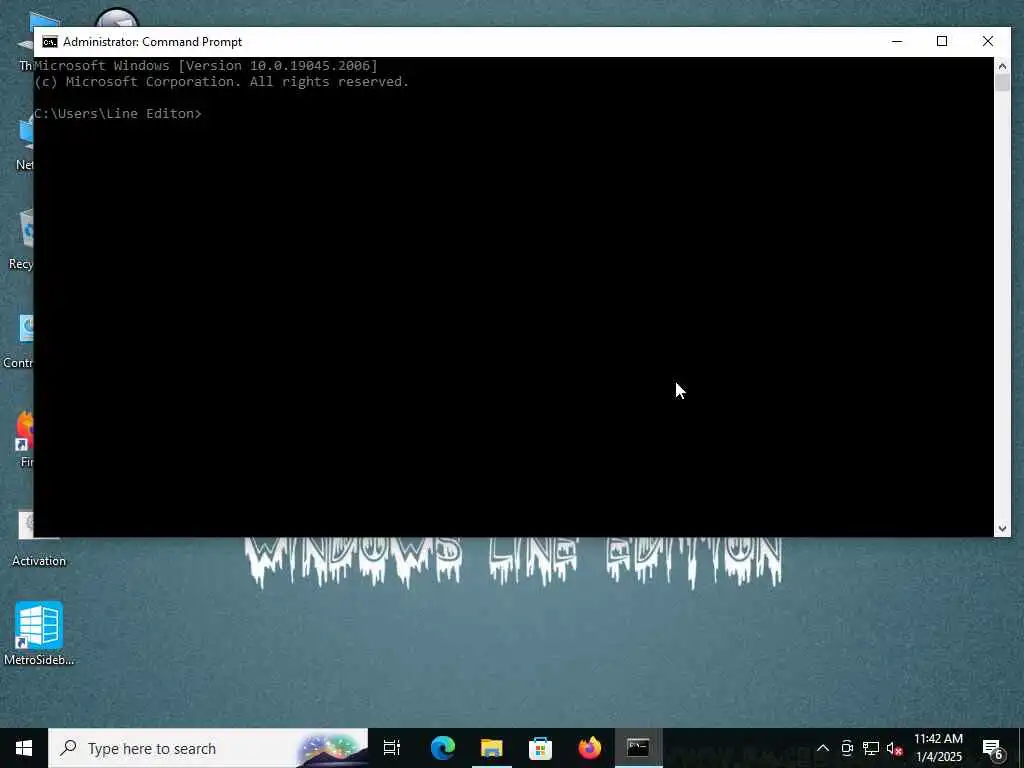Click the muted volume tray icon
The height and width of the screenshot is (768, 1024).
click(894, 748)
